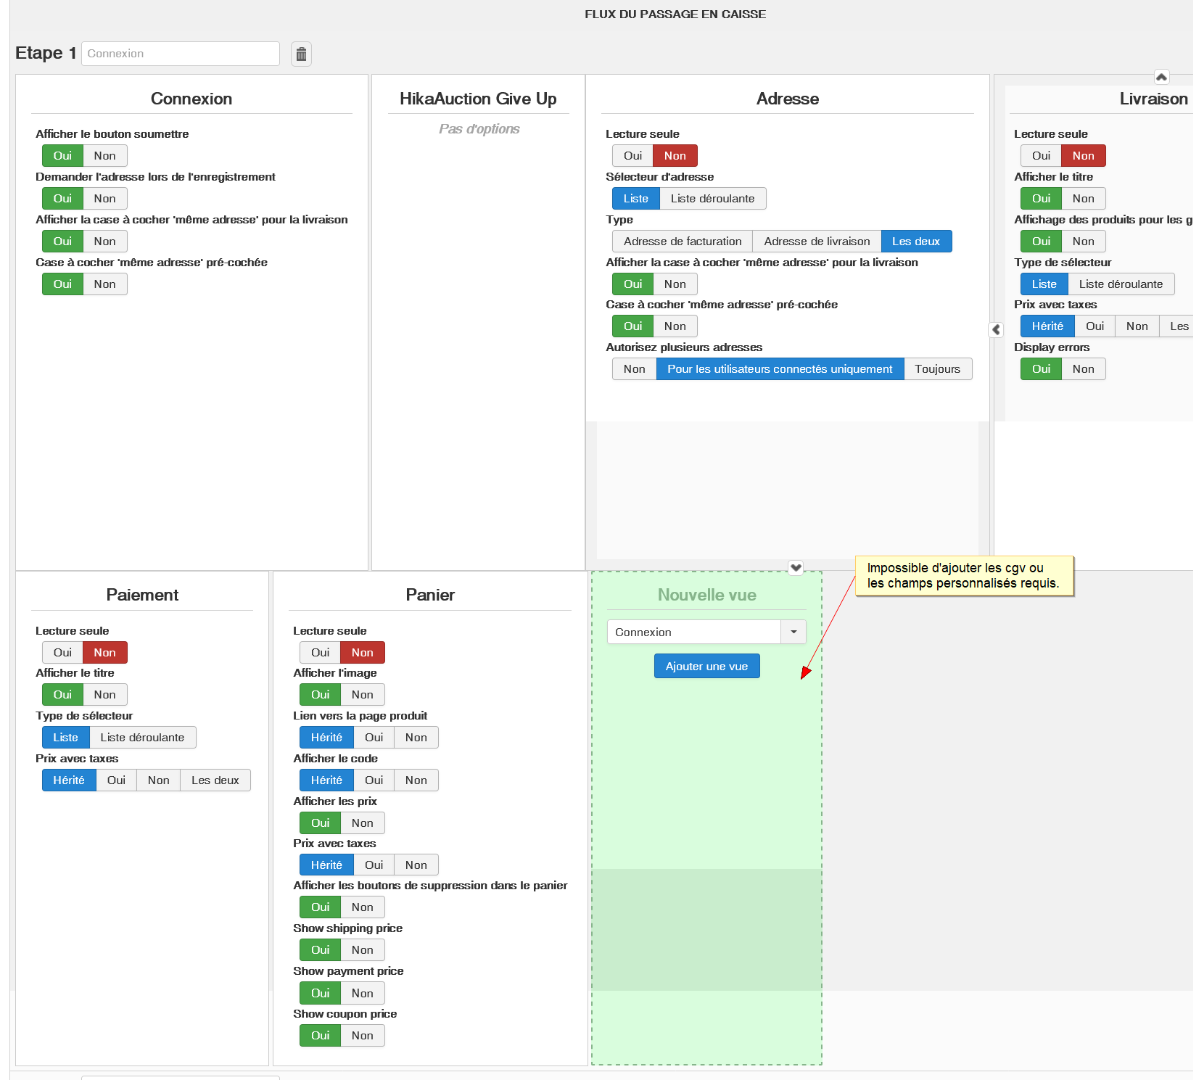Choose "Les deux" for Paiement Prix avec taxes
The width and height of the screenshot is (1193, 1080).
[215, 780]
